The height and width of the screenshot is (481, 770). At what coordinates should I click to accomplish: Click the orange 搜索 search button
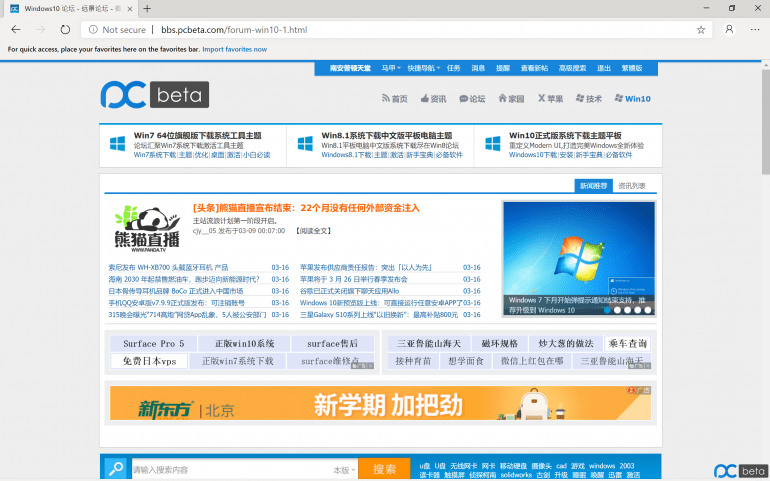[x=384, y=469]
